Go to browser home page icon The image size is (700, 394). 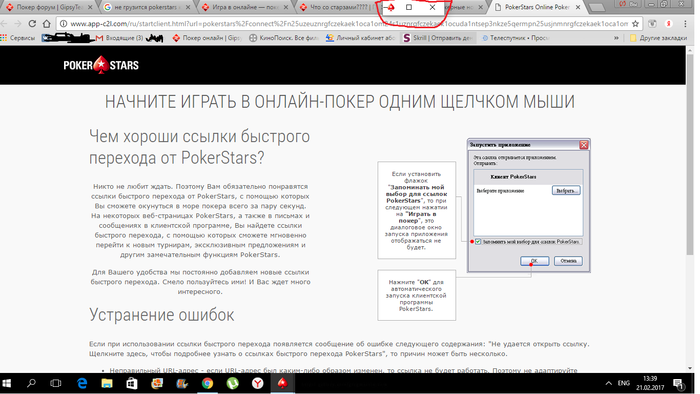[x=46, y=24]
